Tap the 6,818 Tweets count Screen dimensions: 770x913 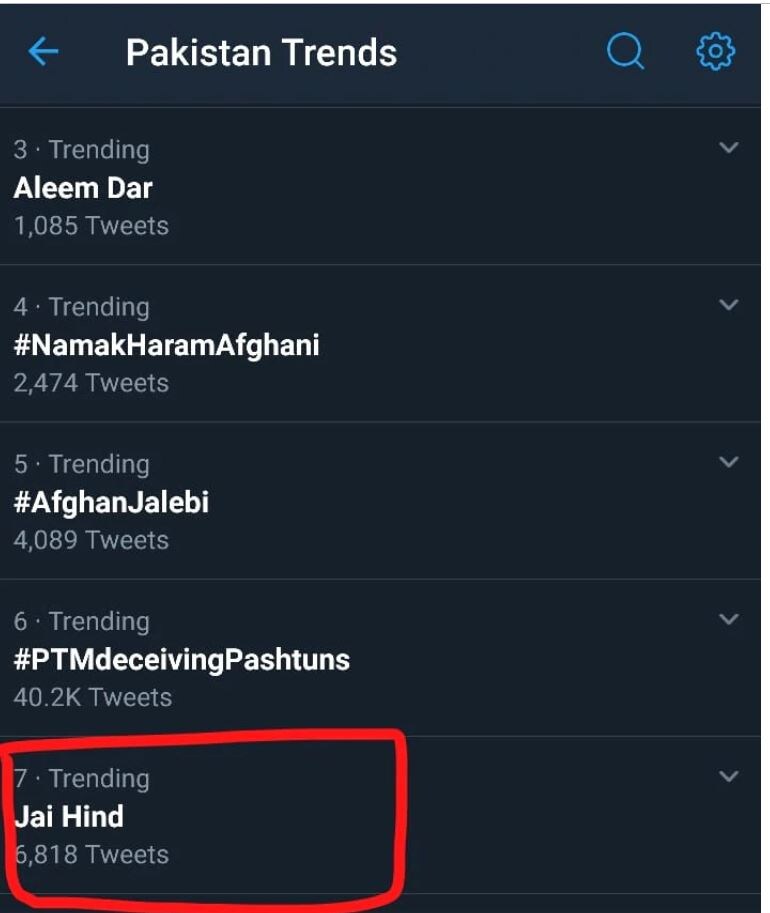pyautogui.click(x=91, y=854)
